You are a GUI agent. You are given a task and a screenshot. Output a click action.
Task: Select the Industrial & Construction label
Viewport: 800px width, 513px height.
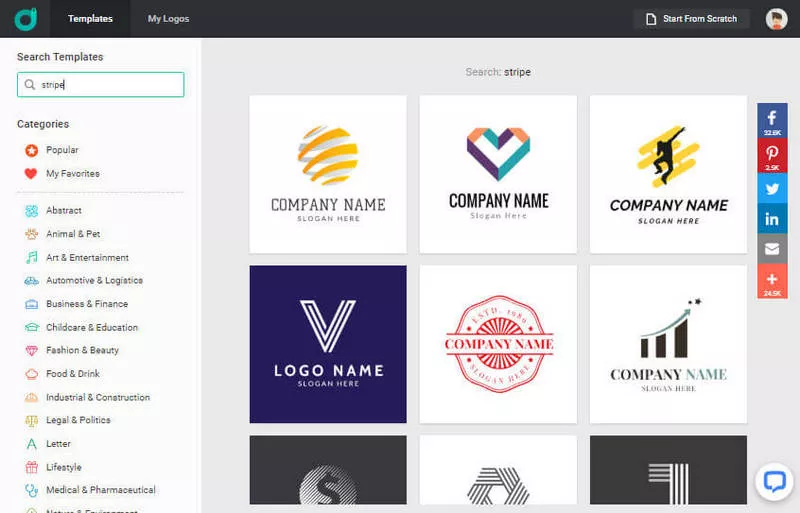[98, 397]
